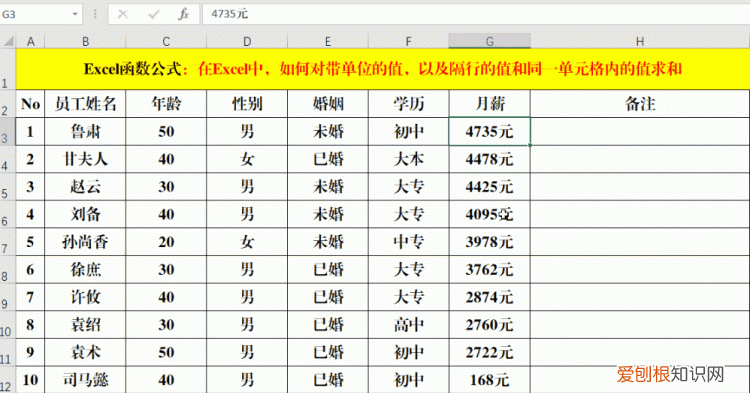Screen dimensions: 750x393
Task: Click the Insert Function fx icon
Action: 184,14
